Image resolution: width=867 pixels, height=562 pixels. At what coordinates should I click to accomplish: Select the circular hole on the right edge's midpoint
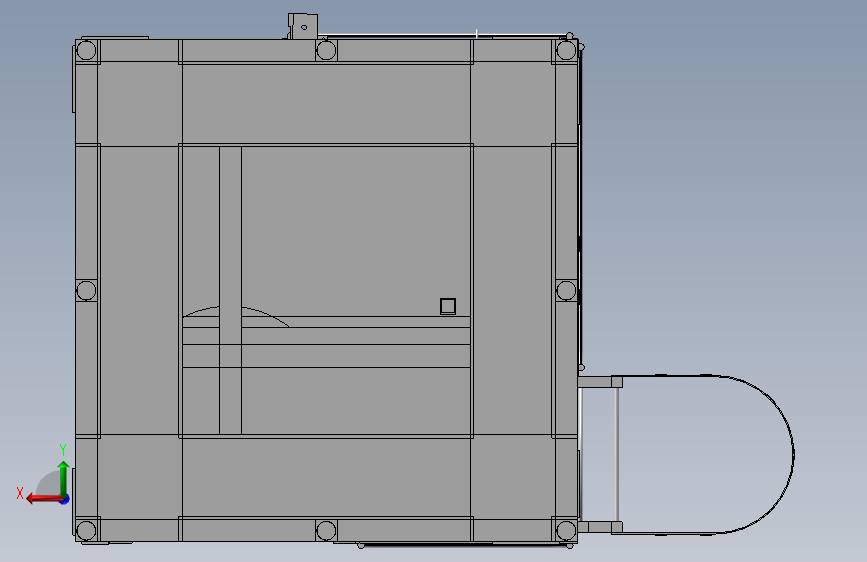tap(566, 290)
